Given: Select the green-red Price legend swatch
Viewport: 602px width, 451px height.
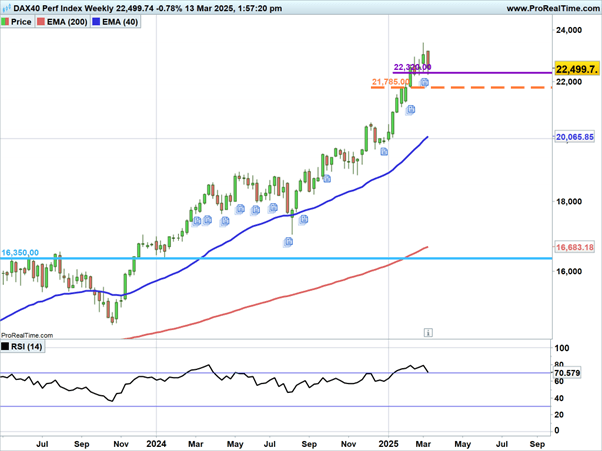Looking at the screenshot, I should 5,22.
